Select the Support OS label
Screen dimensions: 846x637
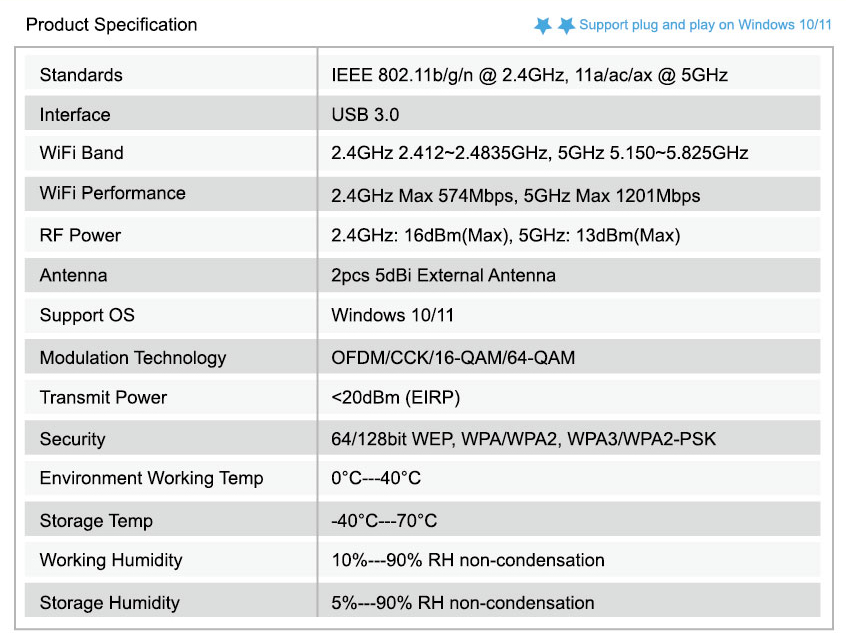click(x=87, y=315)
